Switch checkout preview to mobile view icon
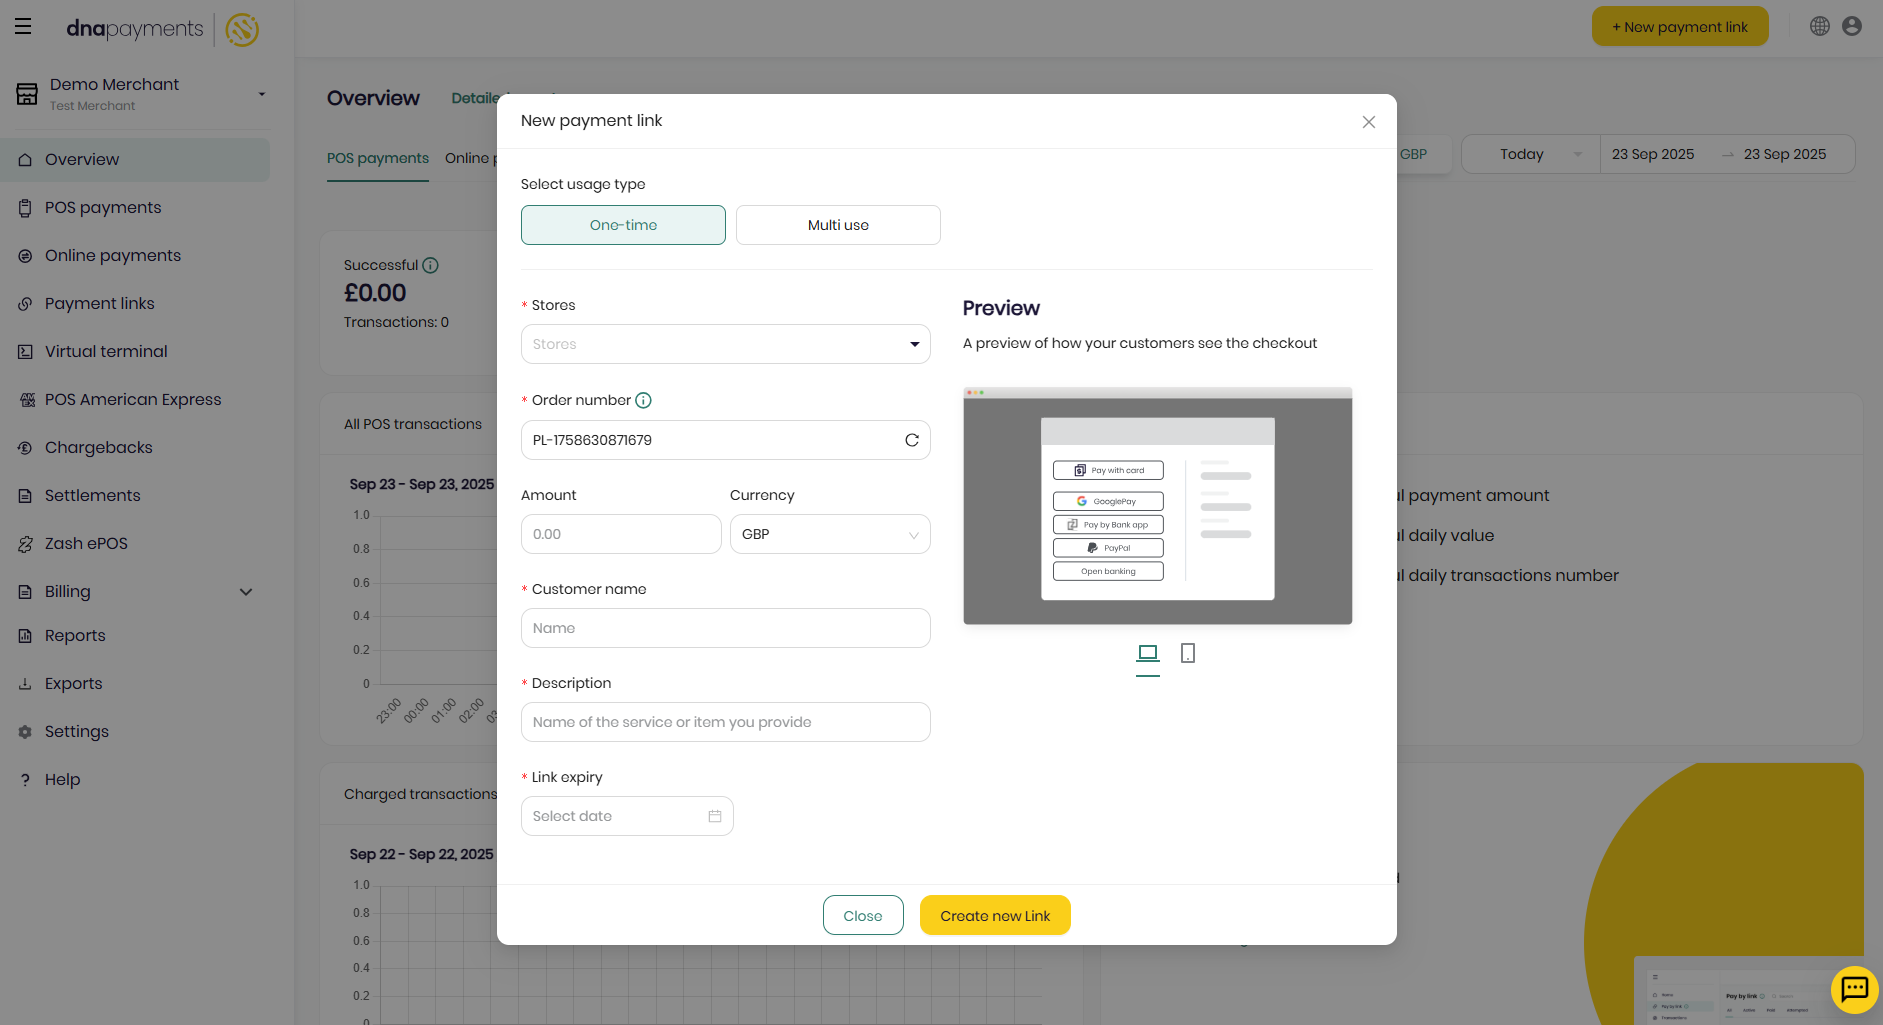1883x1025 pixels. coord(1188,653)
